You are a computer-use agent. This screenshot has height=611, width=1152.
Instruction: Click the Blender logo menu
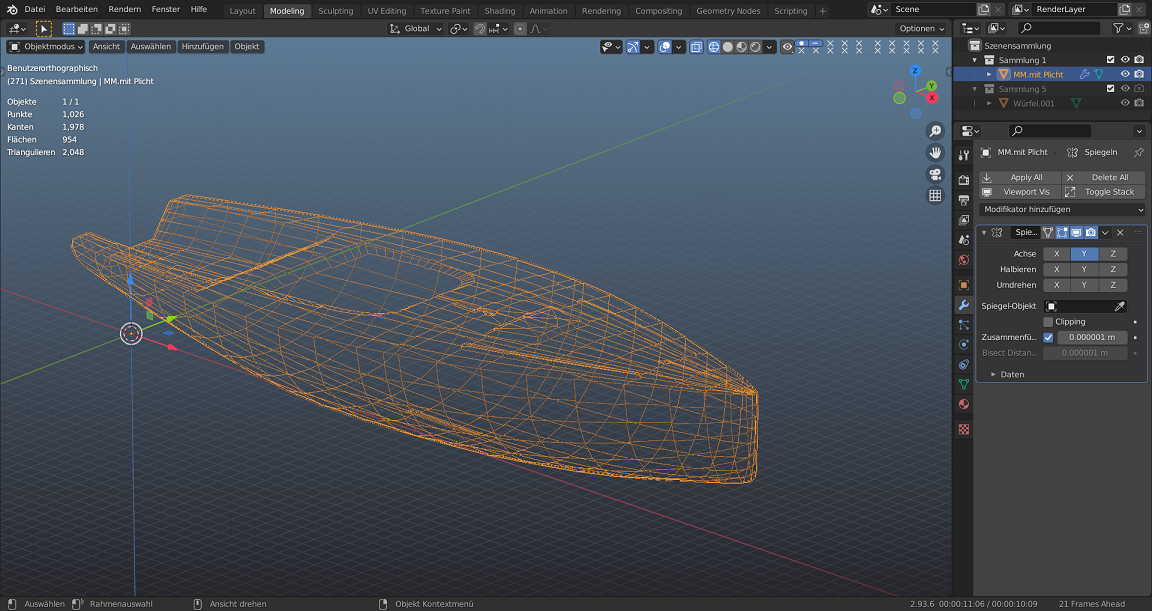(12, 10)
